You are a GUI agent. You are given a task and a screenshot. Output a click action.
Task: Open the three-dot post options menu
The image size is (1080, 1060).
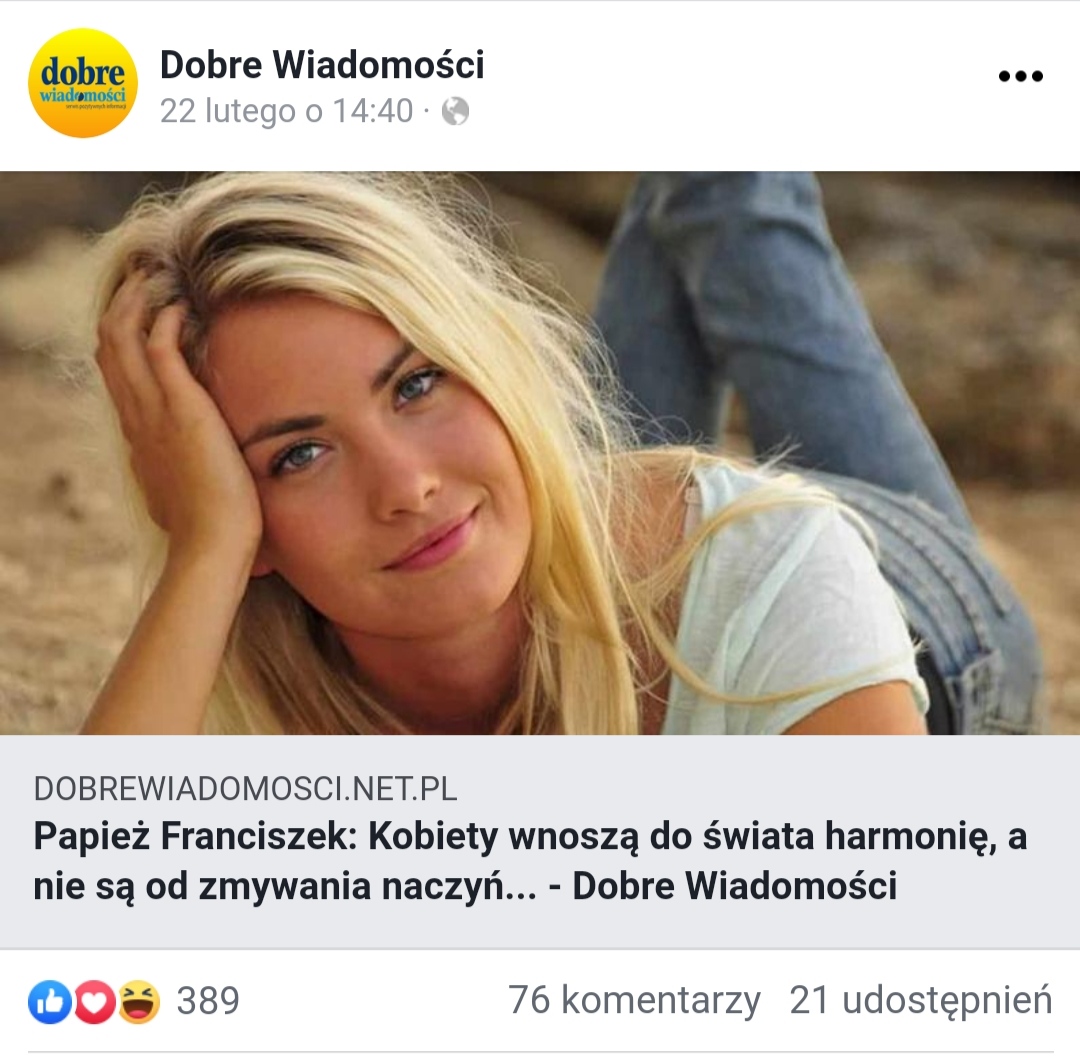[1021, 76]
